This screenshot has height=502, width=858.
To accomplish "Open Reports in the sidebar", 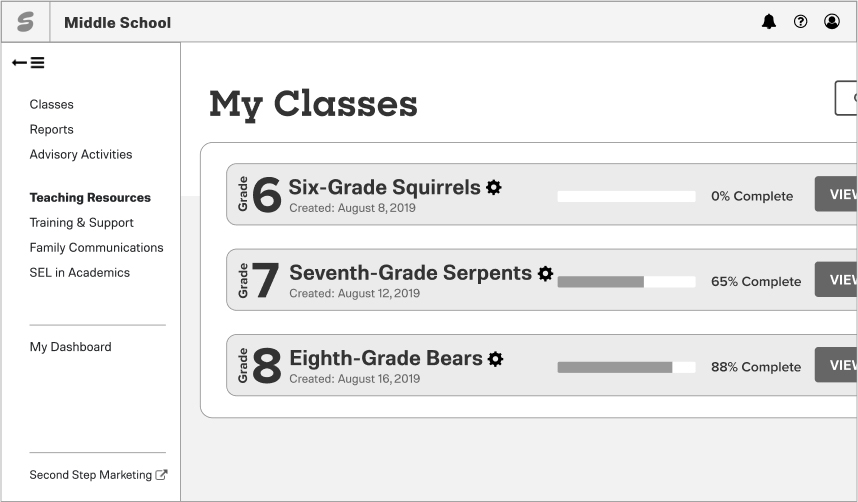I will tap(52, 129).
